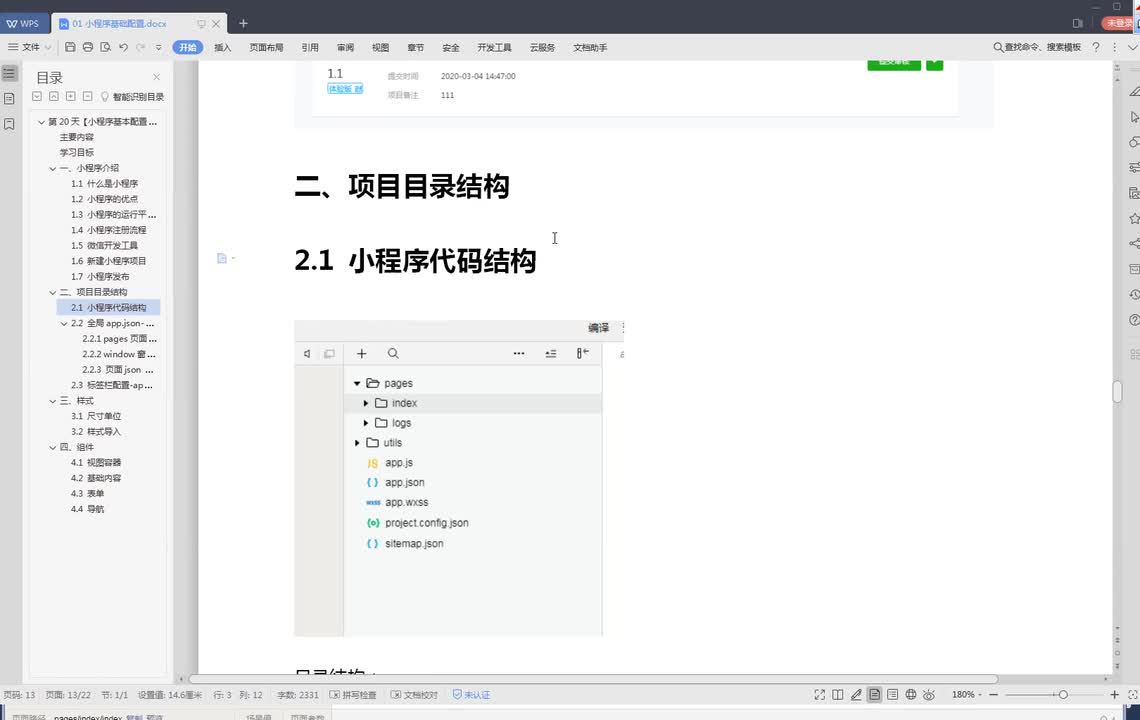The height and width of the screenshot is (720, 1140).
Task: Switch to web layout globe icon
Action: pos(911,695)
